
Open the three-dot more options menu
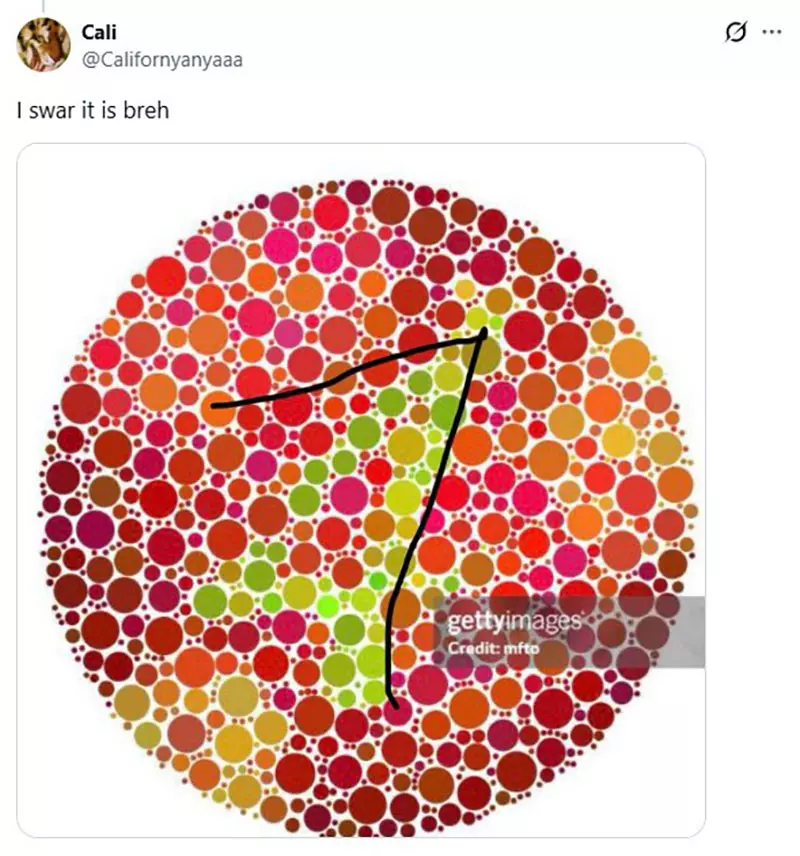[x=771, y=32]
